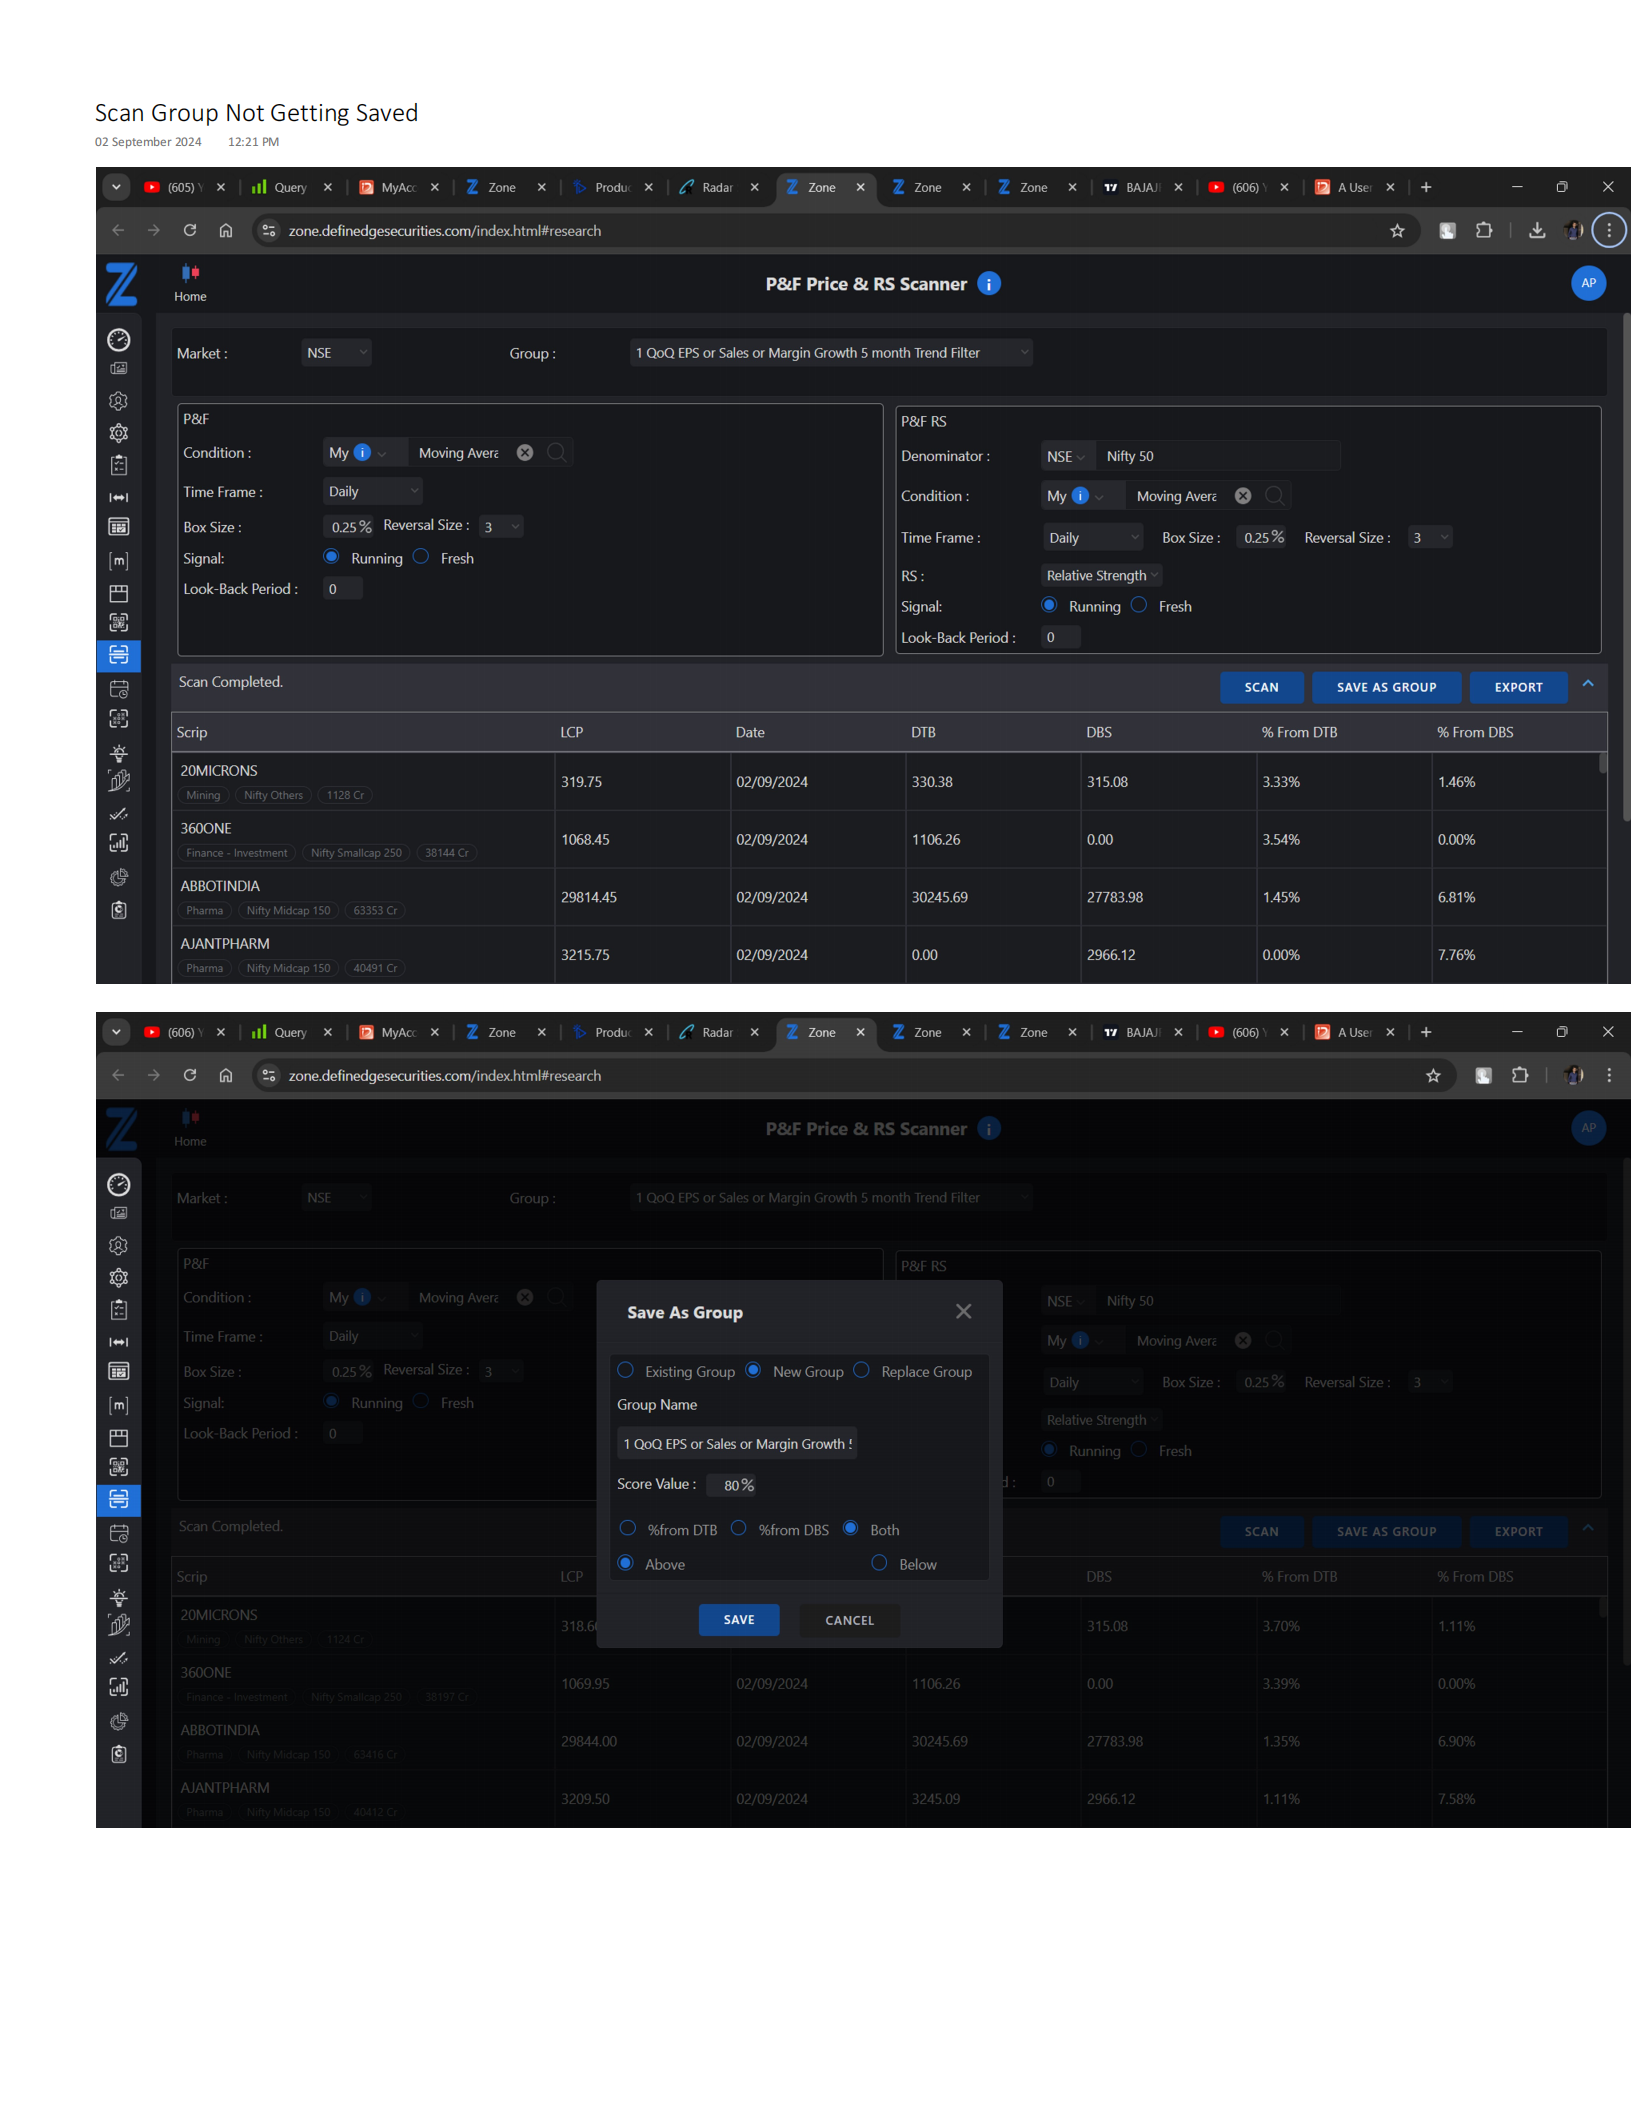Screen dimensions: 1632x2112
Task: Click the [m] bracket icon in top screenshot sidebar
Action: (x=119, y=561)
